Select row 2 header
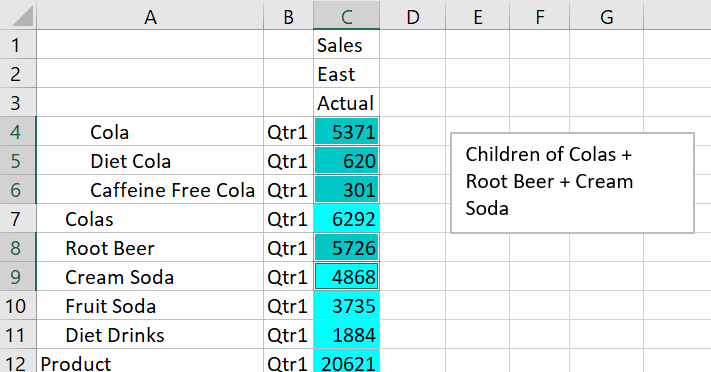Image resolution: width=711 pixels, height=372 pixels. (18, 73)
